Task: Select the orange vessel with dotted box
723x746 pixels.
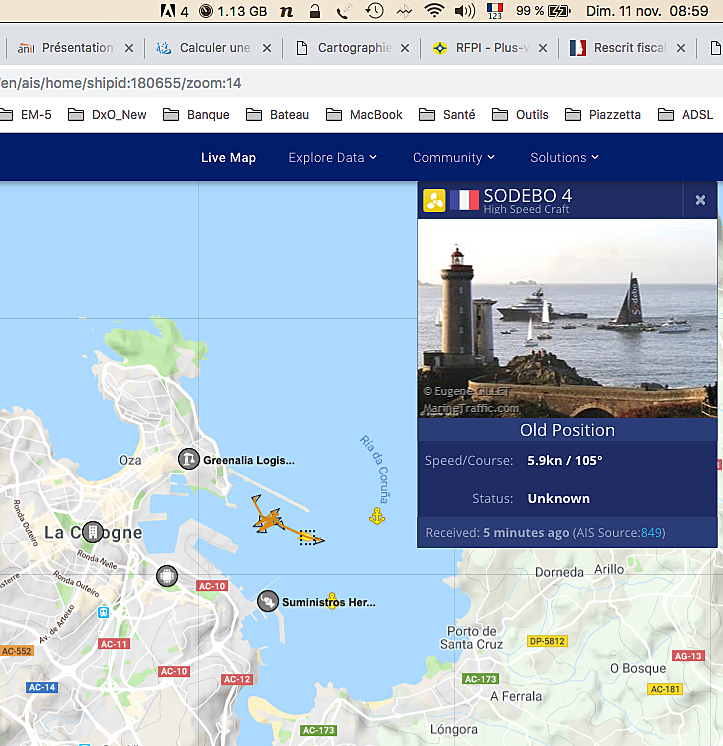Action: [310, 538]
